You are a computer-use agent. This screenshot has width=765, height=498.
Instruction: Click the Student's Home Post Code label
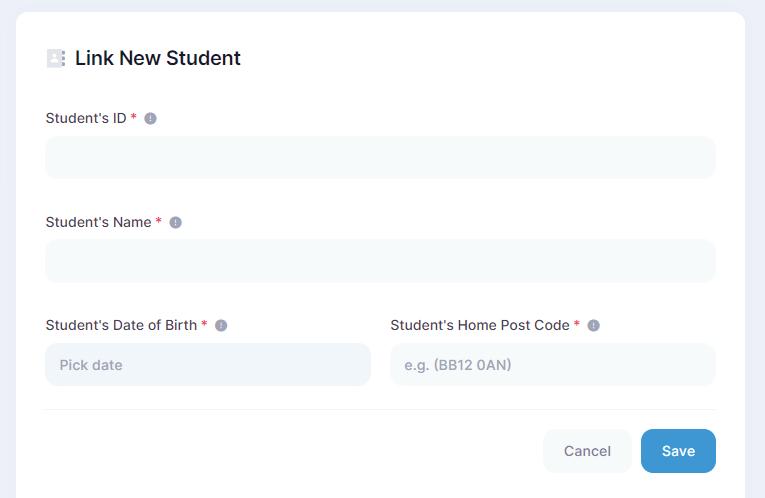pyautogui.click(x=479, y=325)
